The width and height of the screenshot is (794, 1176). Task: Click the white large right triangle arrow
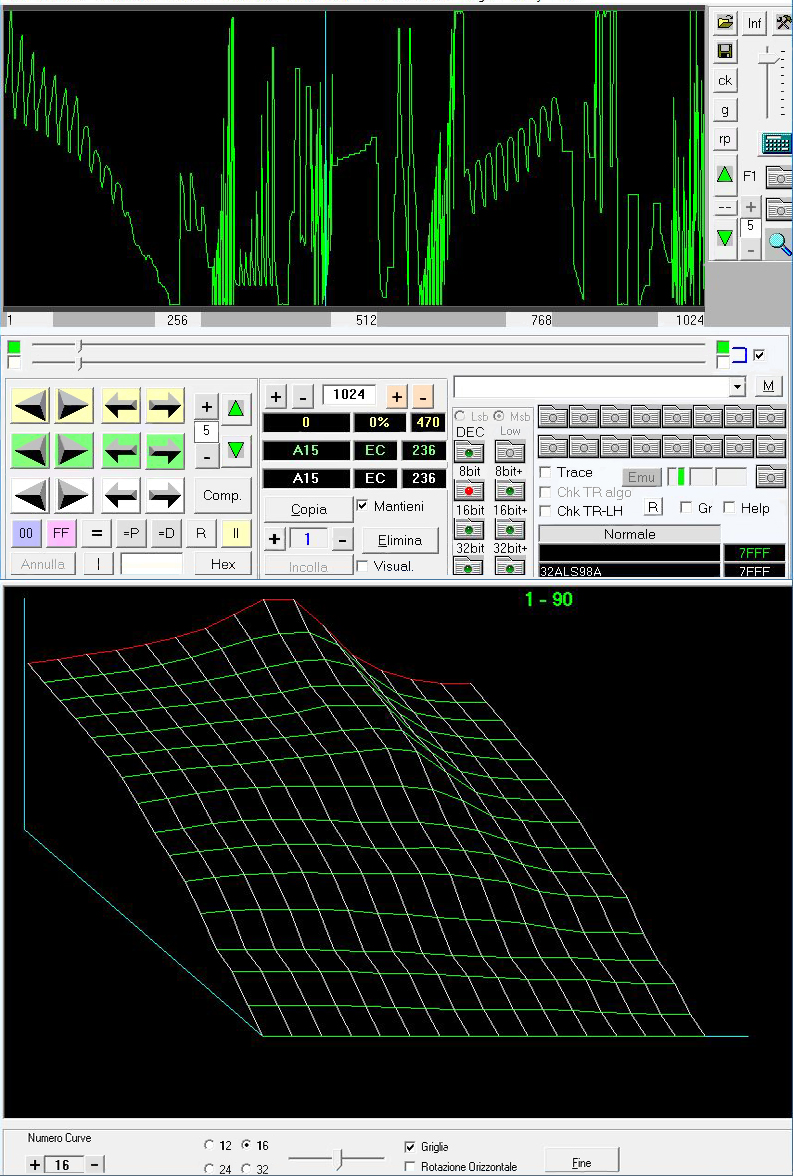click(73, 495)
